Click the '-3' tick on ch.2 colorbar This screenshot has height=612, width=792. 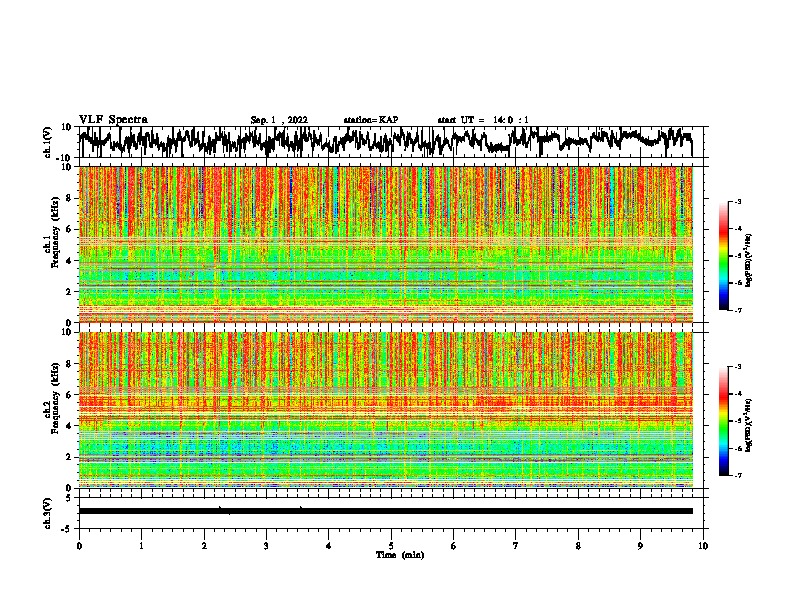[737, 367]
